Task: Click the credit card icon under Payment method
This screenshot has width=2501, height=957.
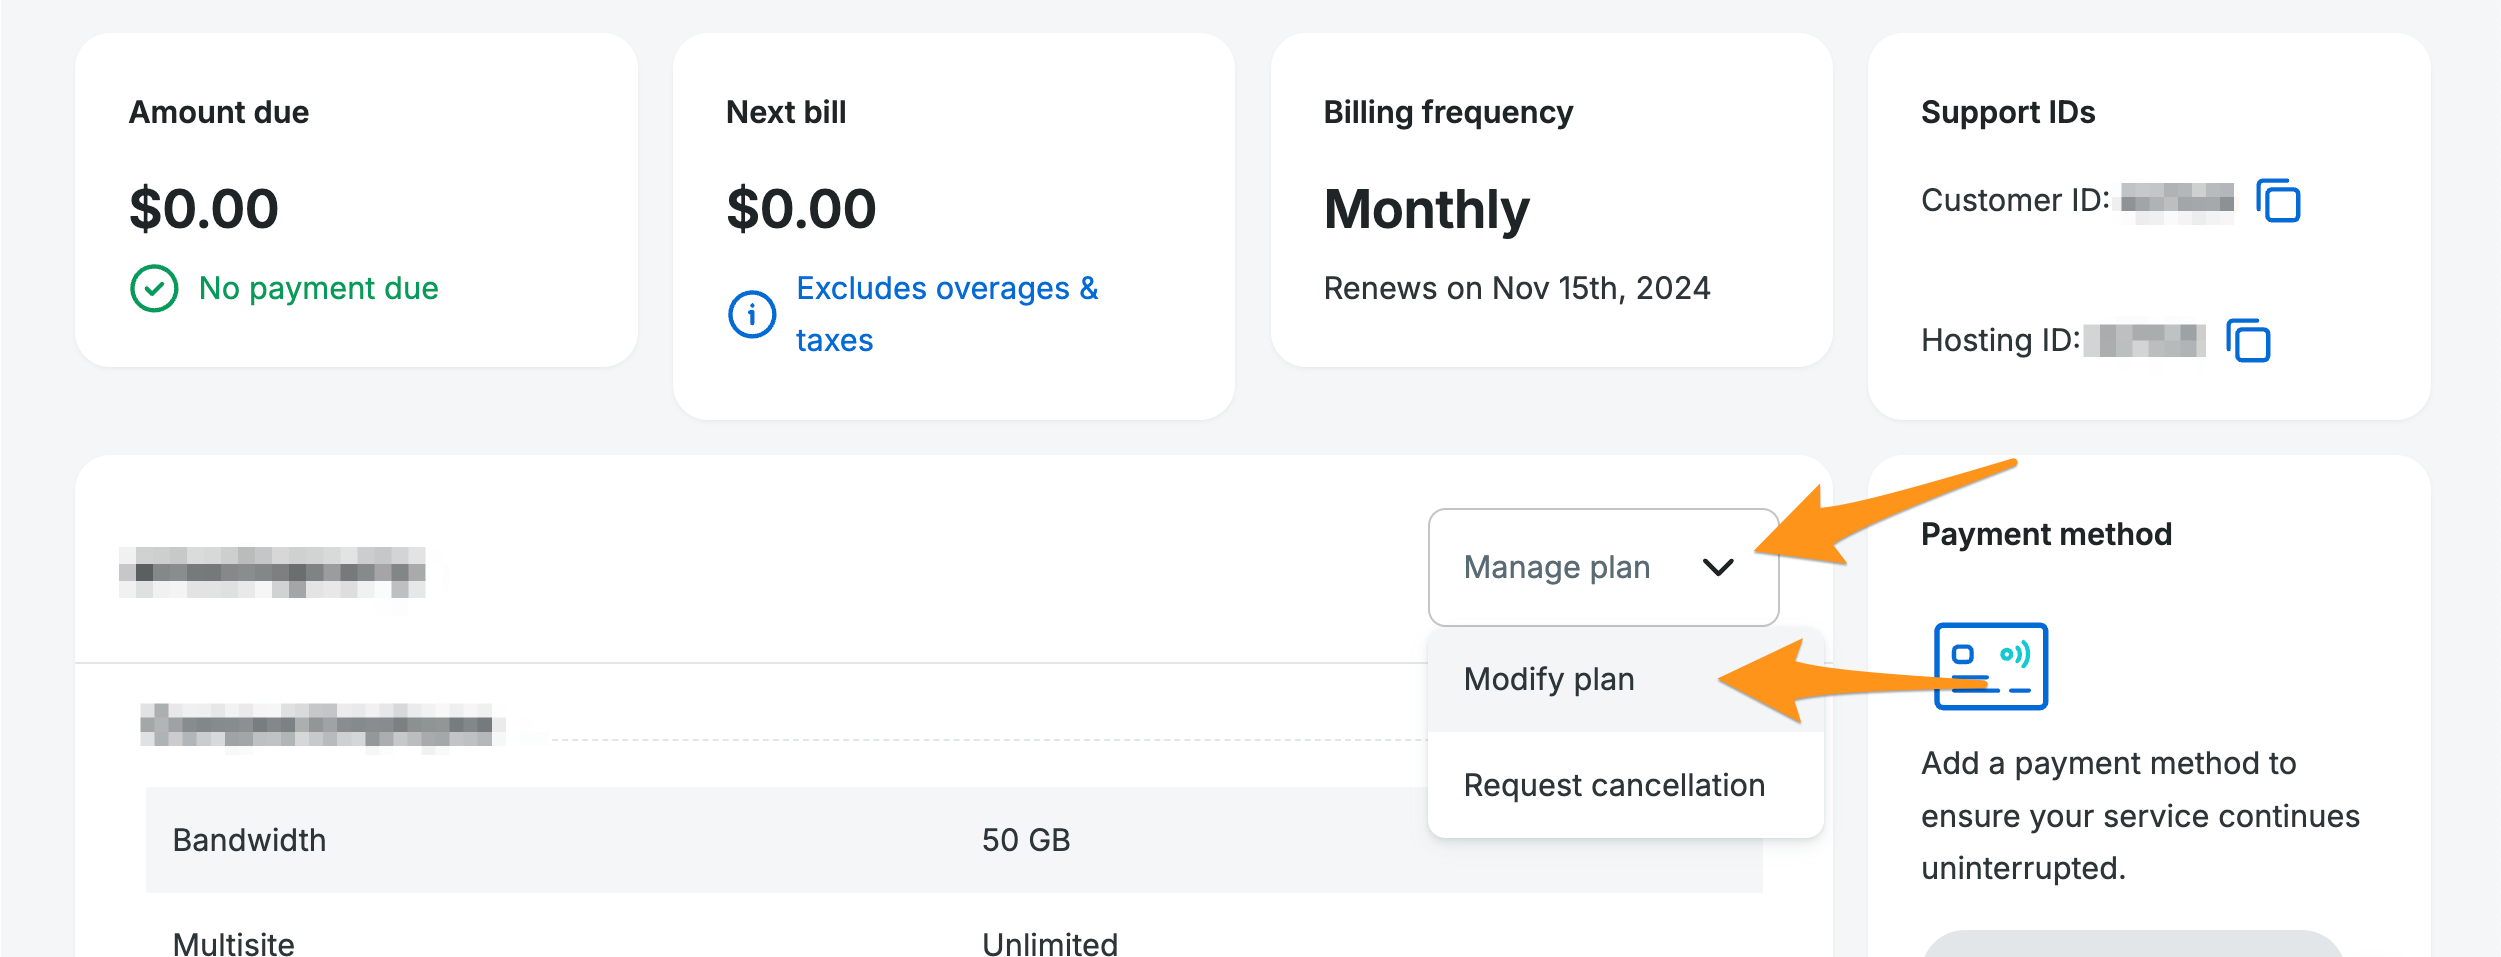Action: click(1990, 666)
